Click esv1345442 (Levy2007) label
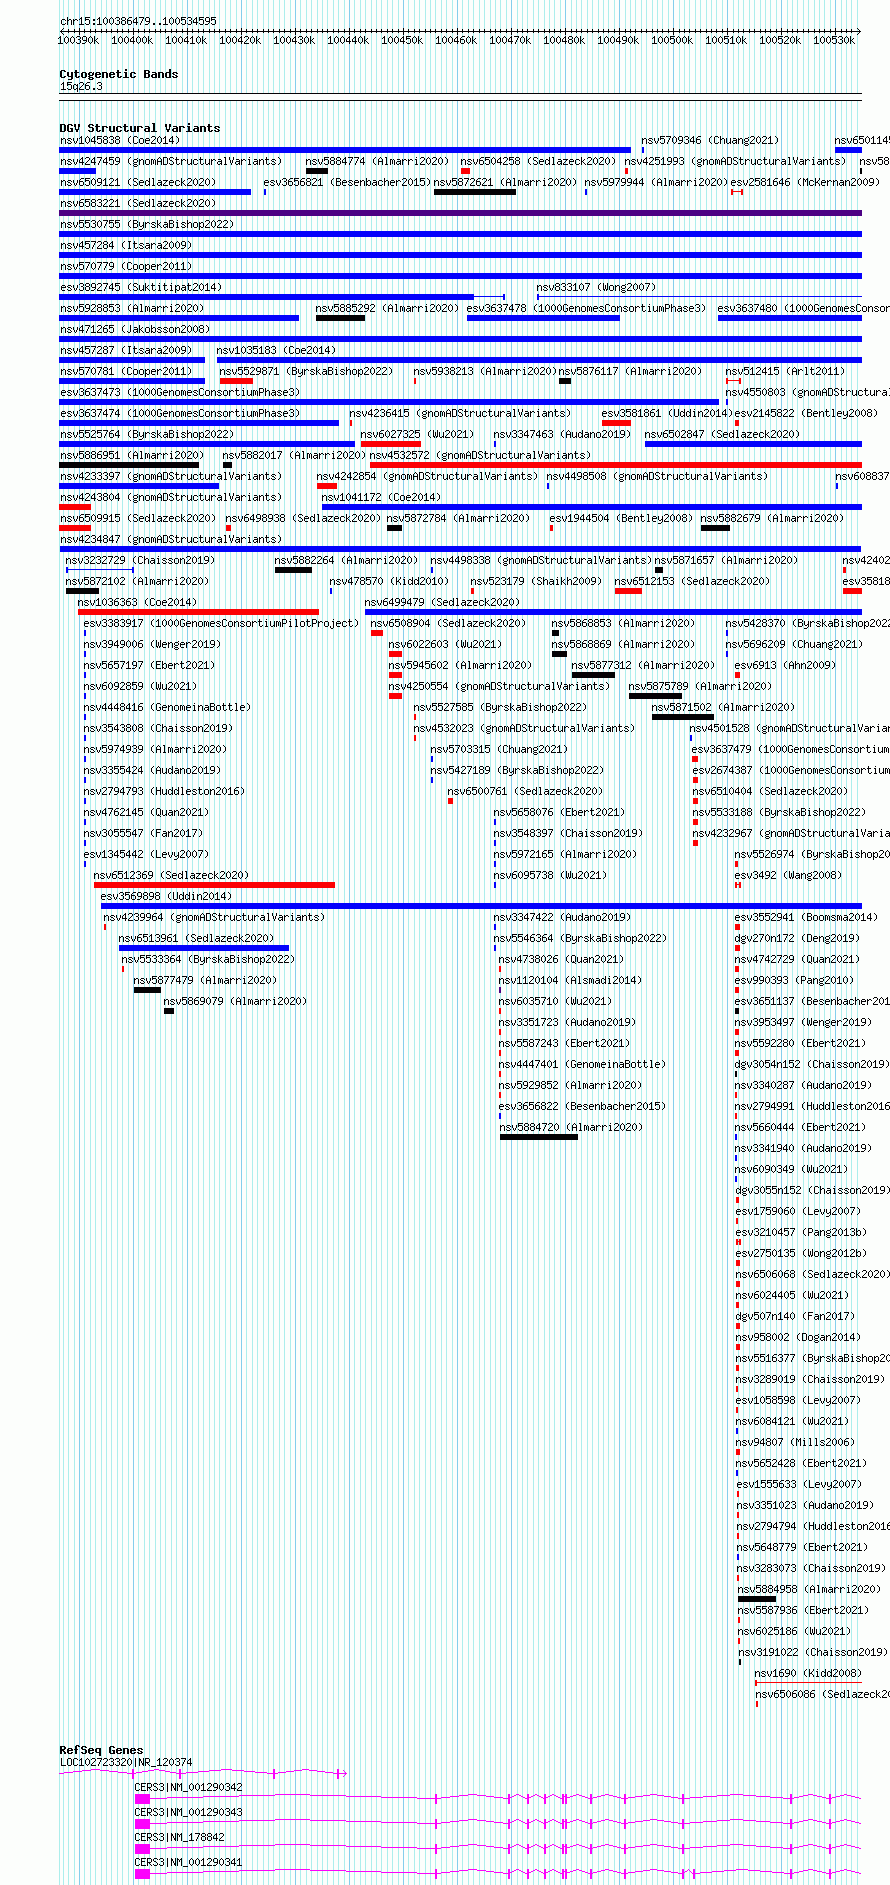 (x=146, y=854)
